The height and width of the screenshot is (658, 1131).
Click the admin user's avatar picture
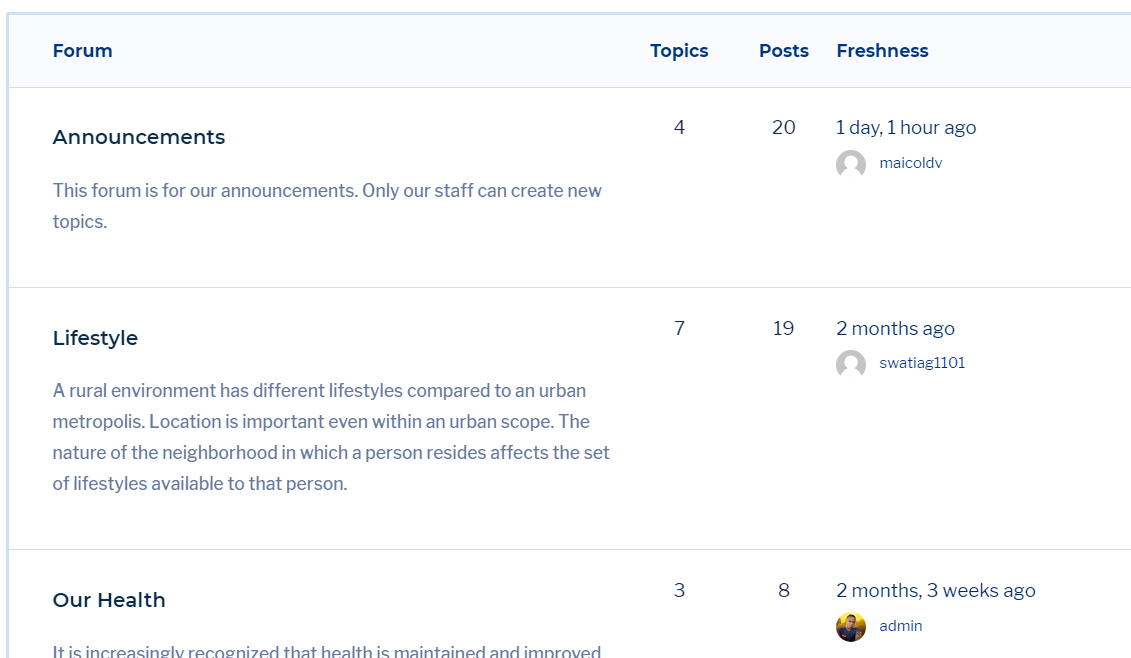(851, 627)
